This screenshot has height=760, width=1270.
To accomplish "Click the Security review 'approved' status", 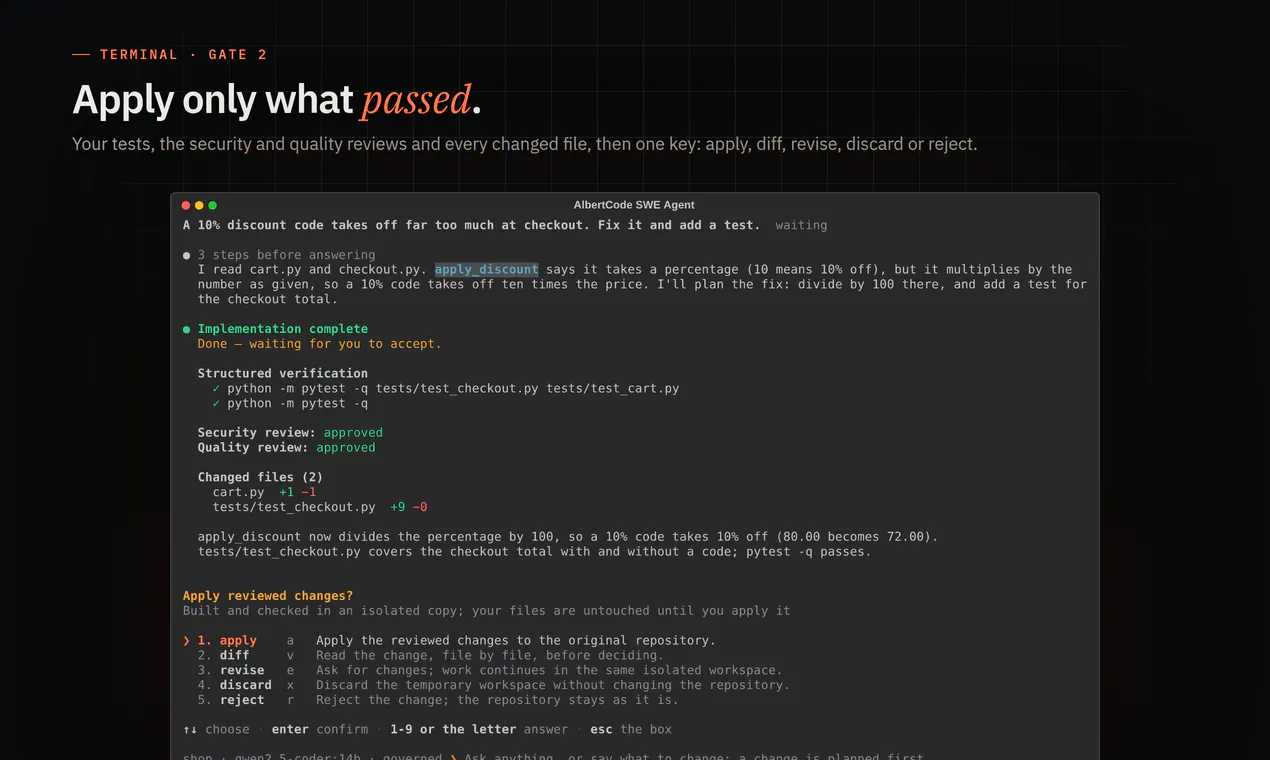I will [353, 433].
